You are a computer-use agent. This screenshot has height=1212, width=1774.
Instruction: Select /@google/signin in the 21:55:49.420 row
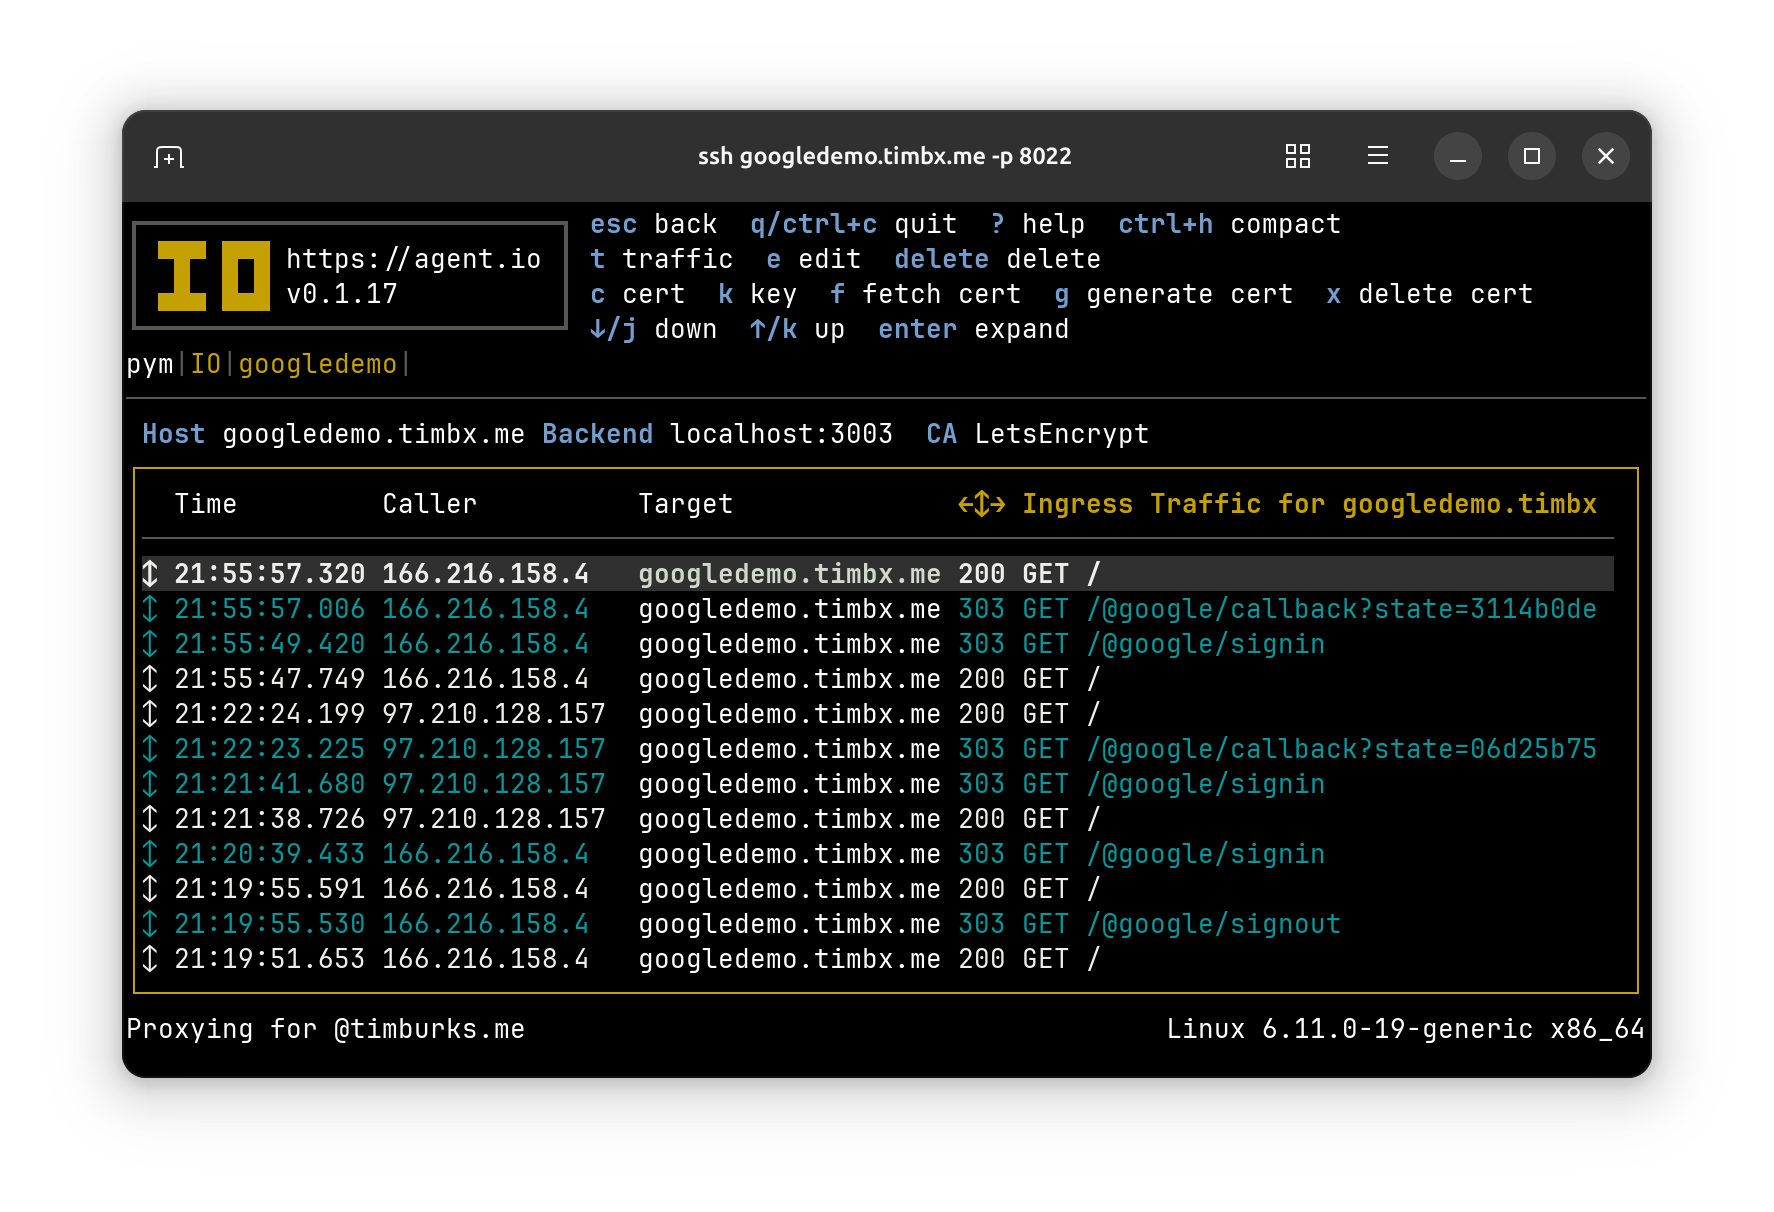point(1205,644)
